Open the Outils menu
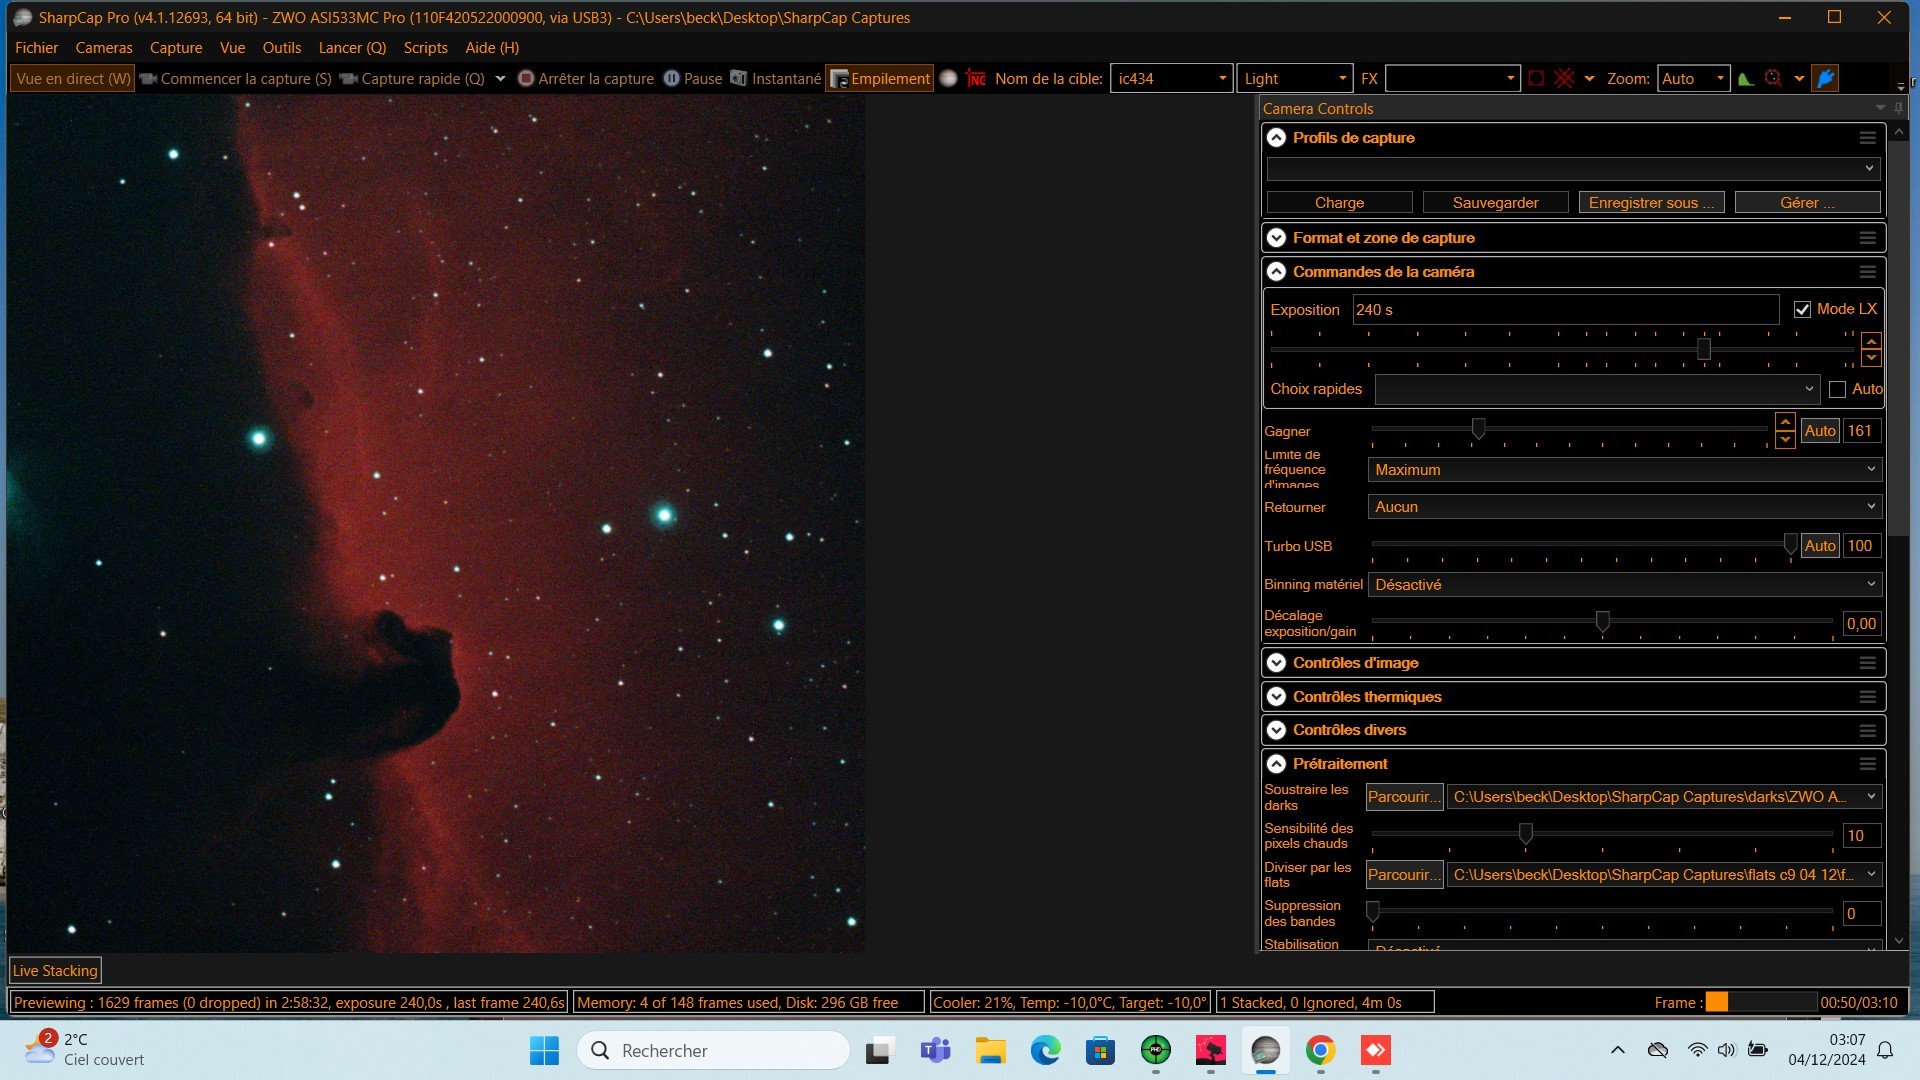This screenshot has width=1920, height=1080. click(282, 48)
